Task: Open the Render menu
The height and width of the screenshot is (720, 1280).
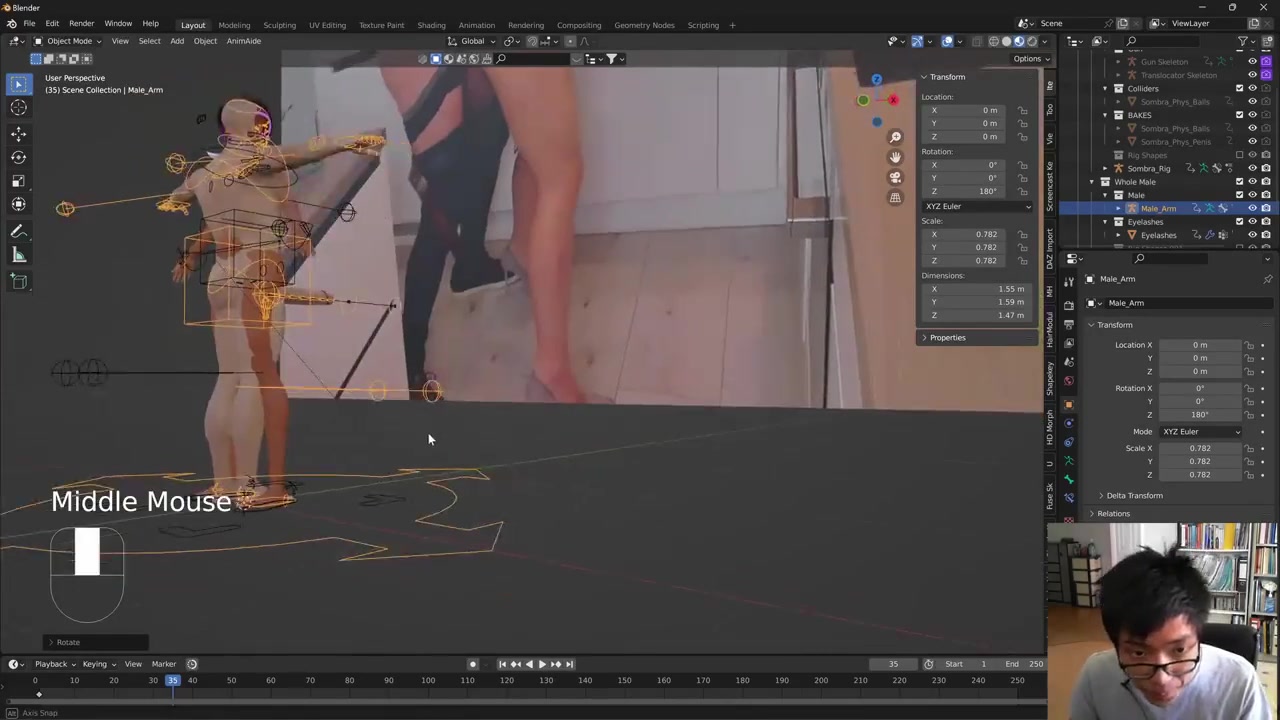Action: 81,23
